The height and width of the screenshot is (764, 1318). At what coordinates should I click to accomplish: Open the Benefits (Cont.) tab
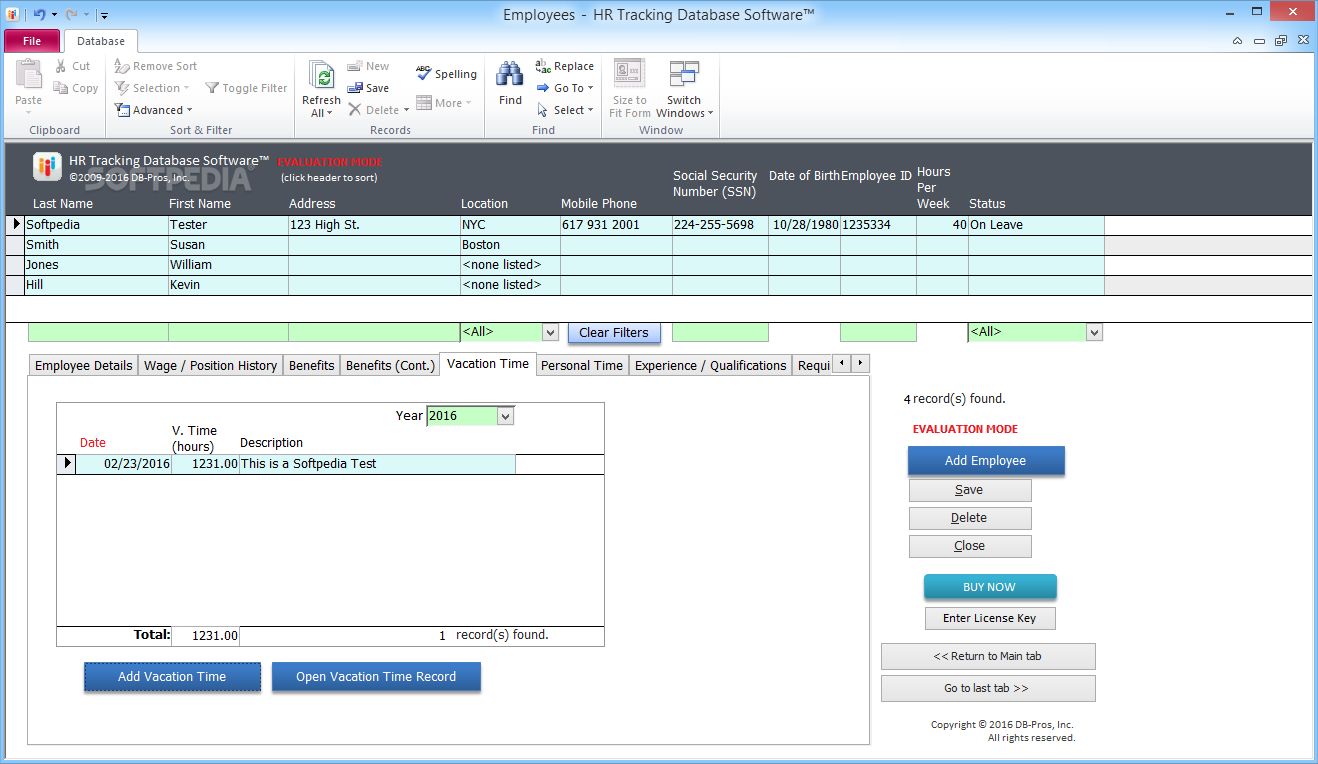390,365
